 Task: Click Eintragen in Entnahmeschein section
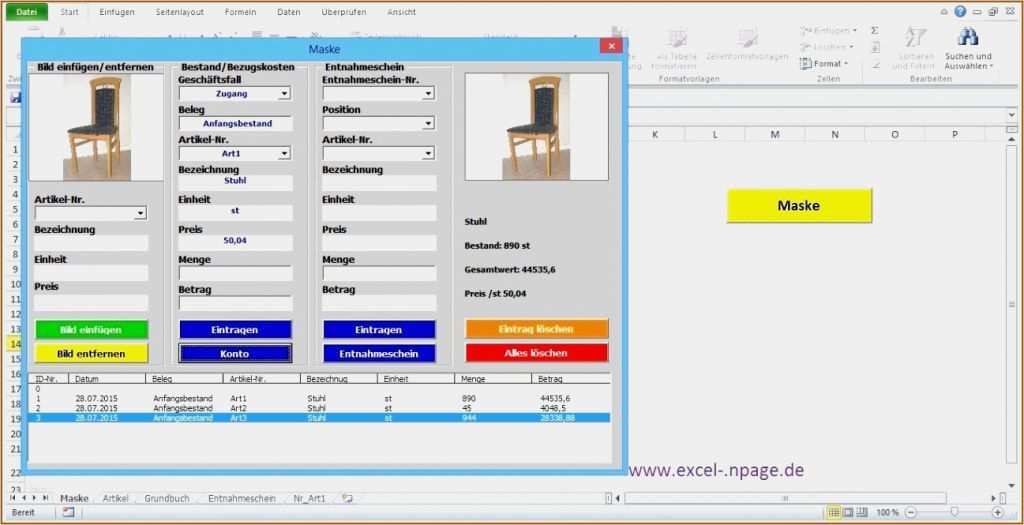pyautogui.click(x=379, y=330)
